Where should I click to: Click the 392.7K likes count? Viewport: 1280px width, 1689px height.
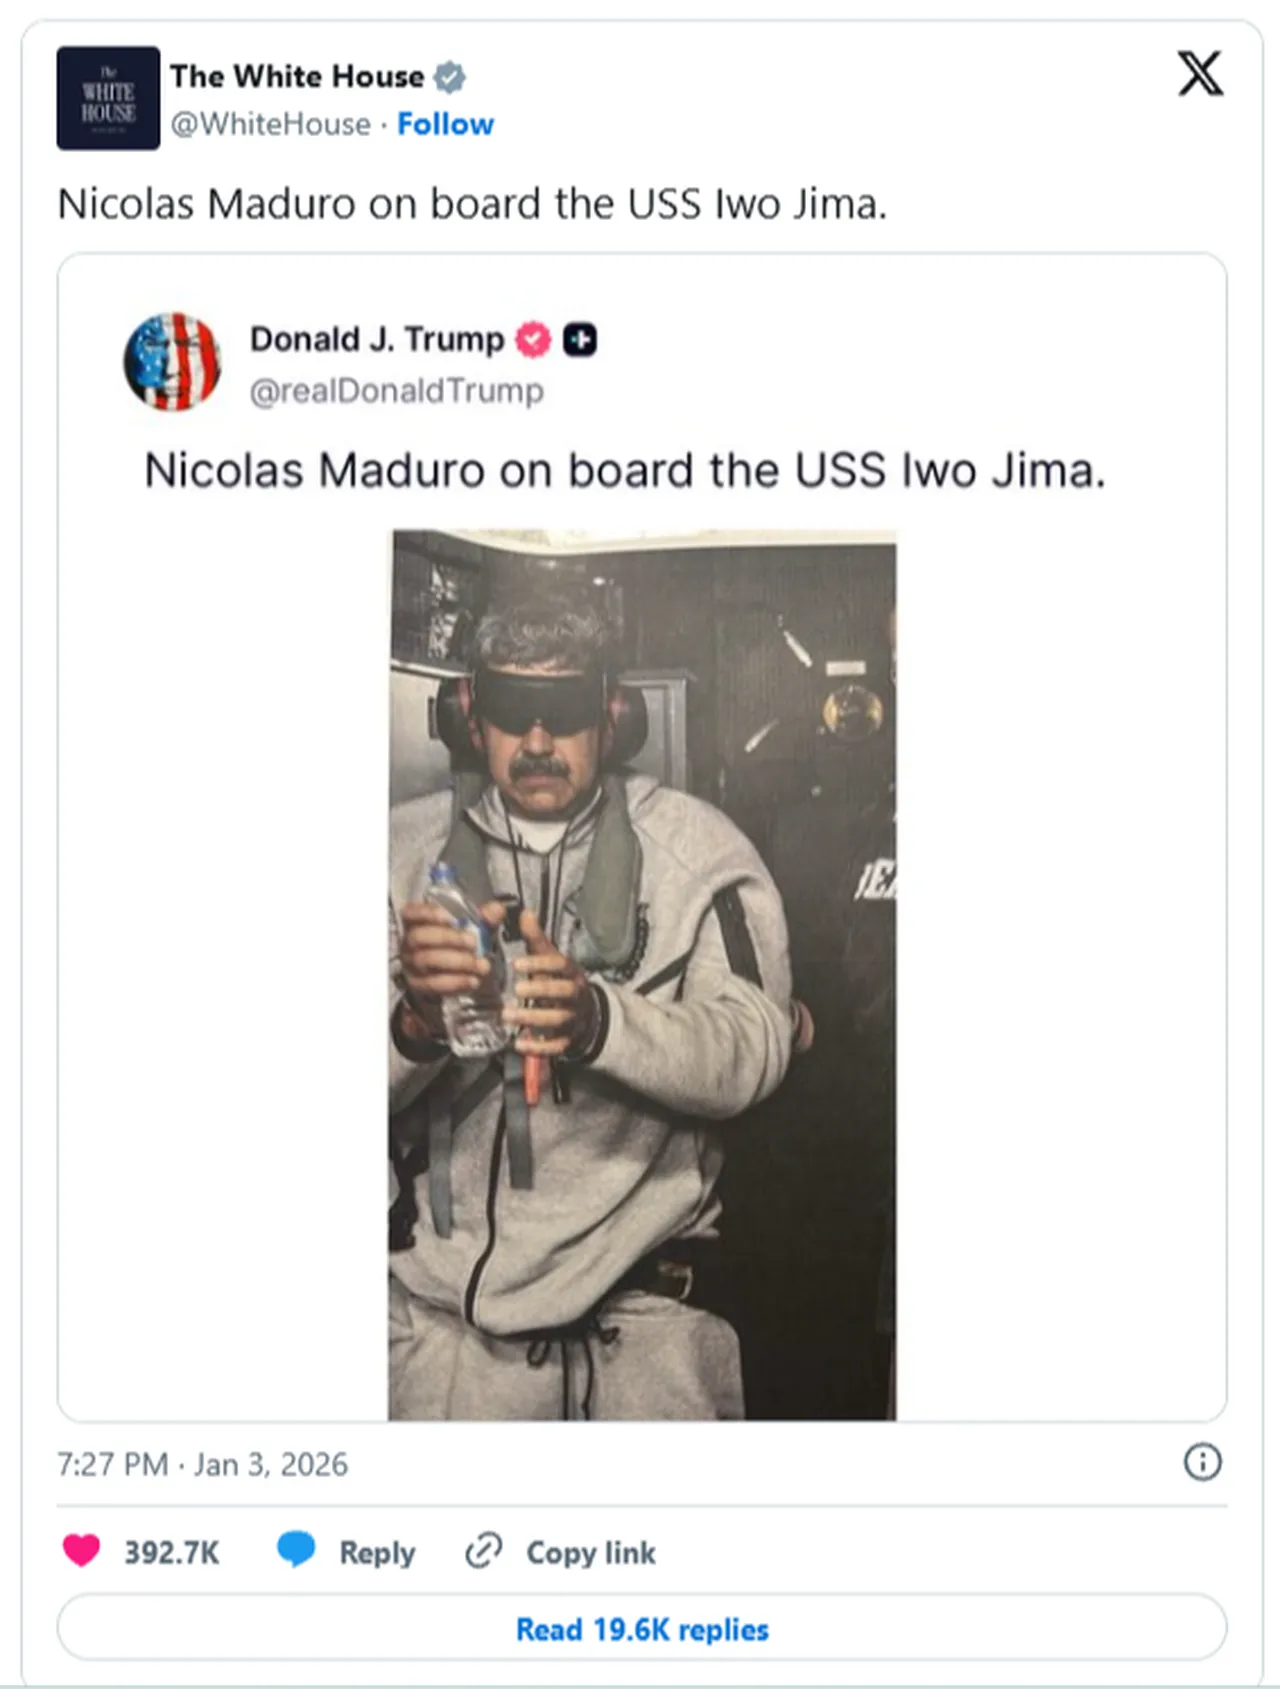click(x=171, y=1552)
